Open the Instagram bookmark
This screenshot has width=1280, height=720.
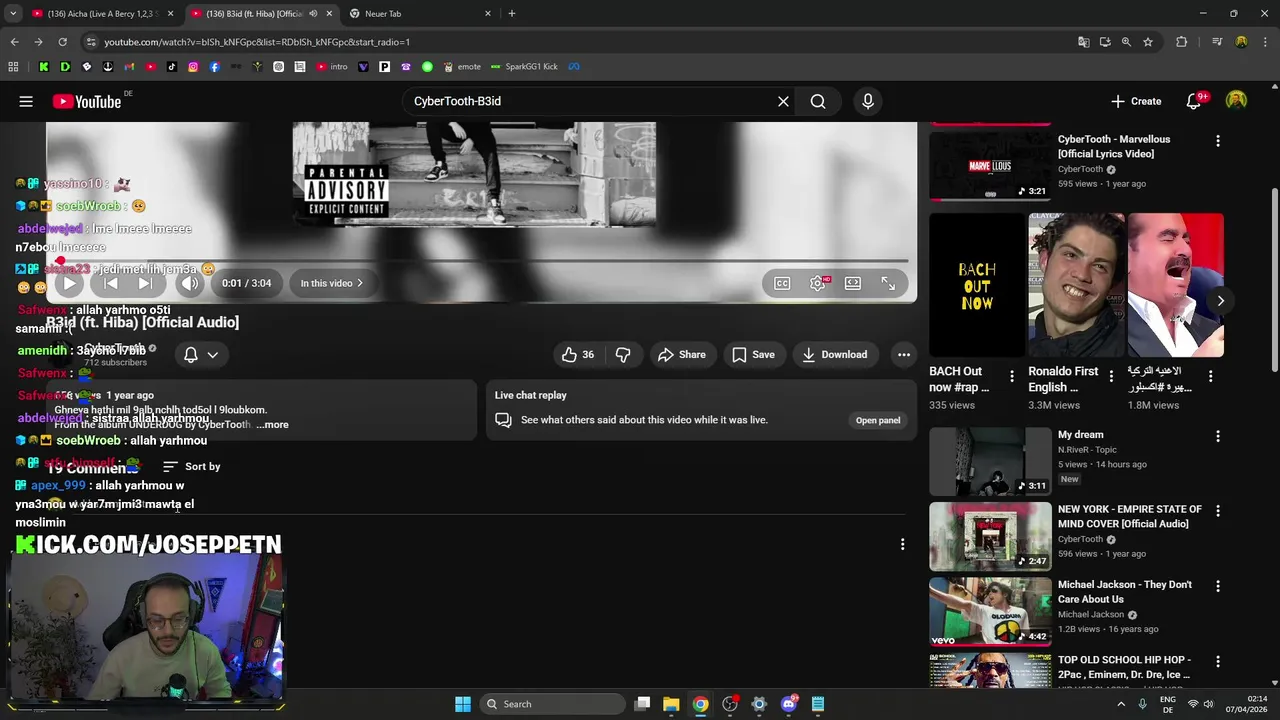point(193,67)
